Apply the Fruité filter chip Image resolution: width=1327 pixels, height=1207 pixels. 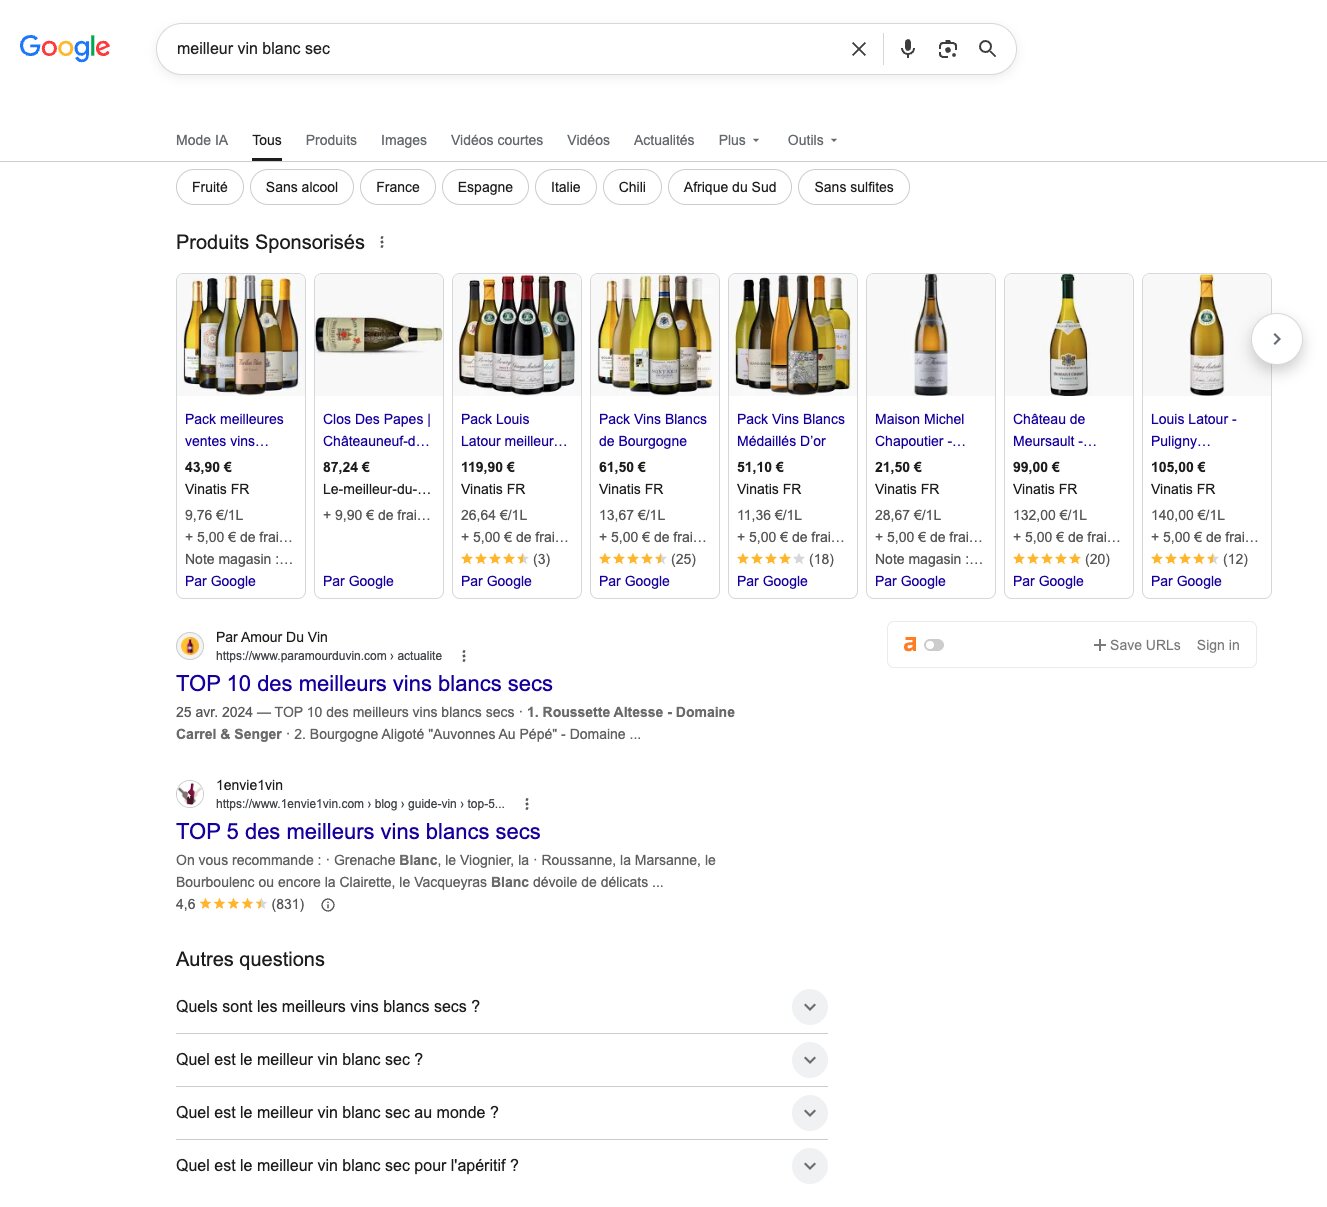tap(210, 187)
